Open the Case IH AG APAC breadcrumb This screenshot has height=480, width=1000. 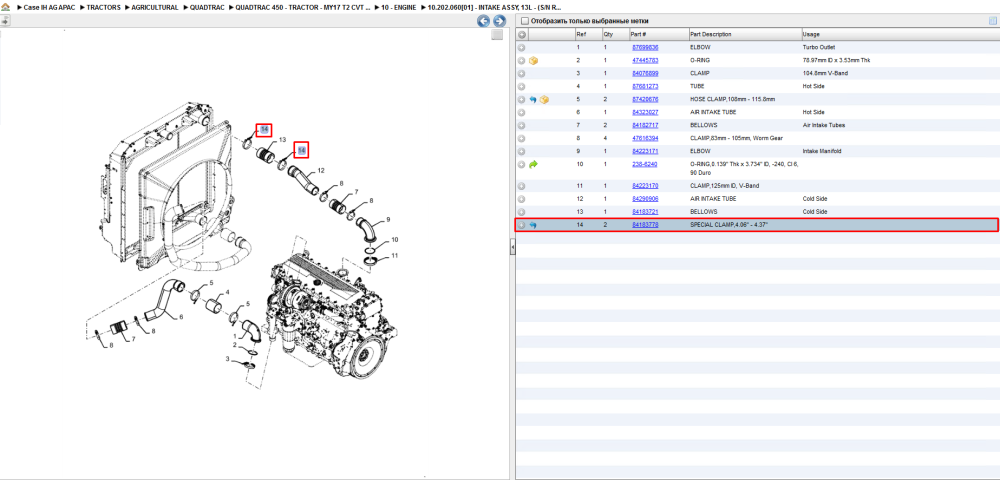49,7
